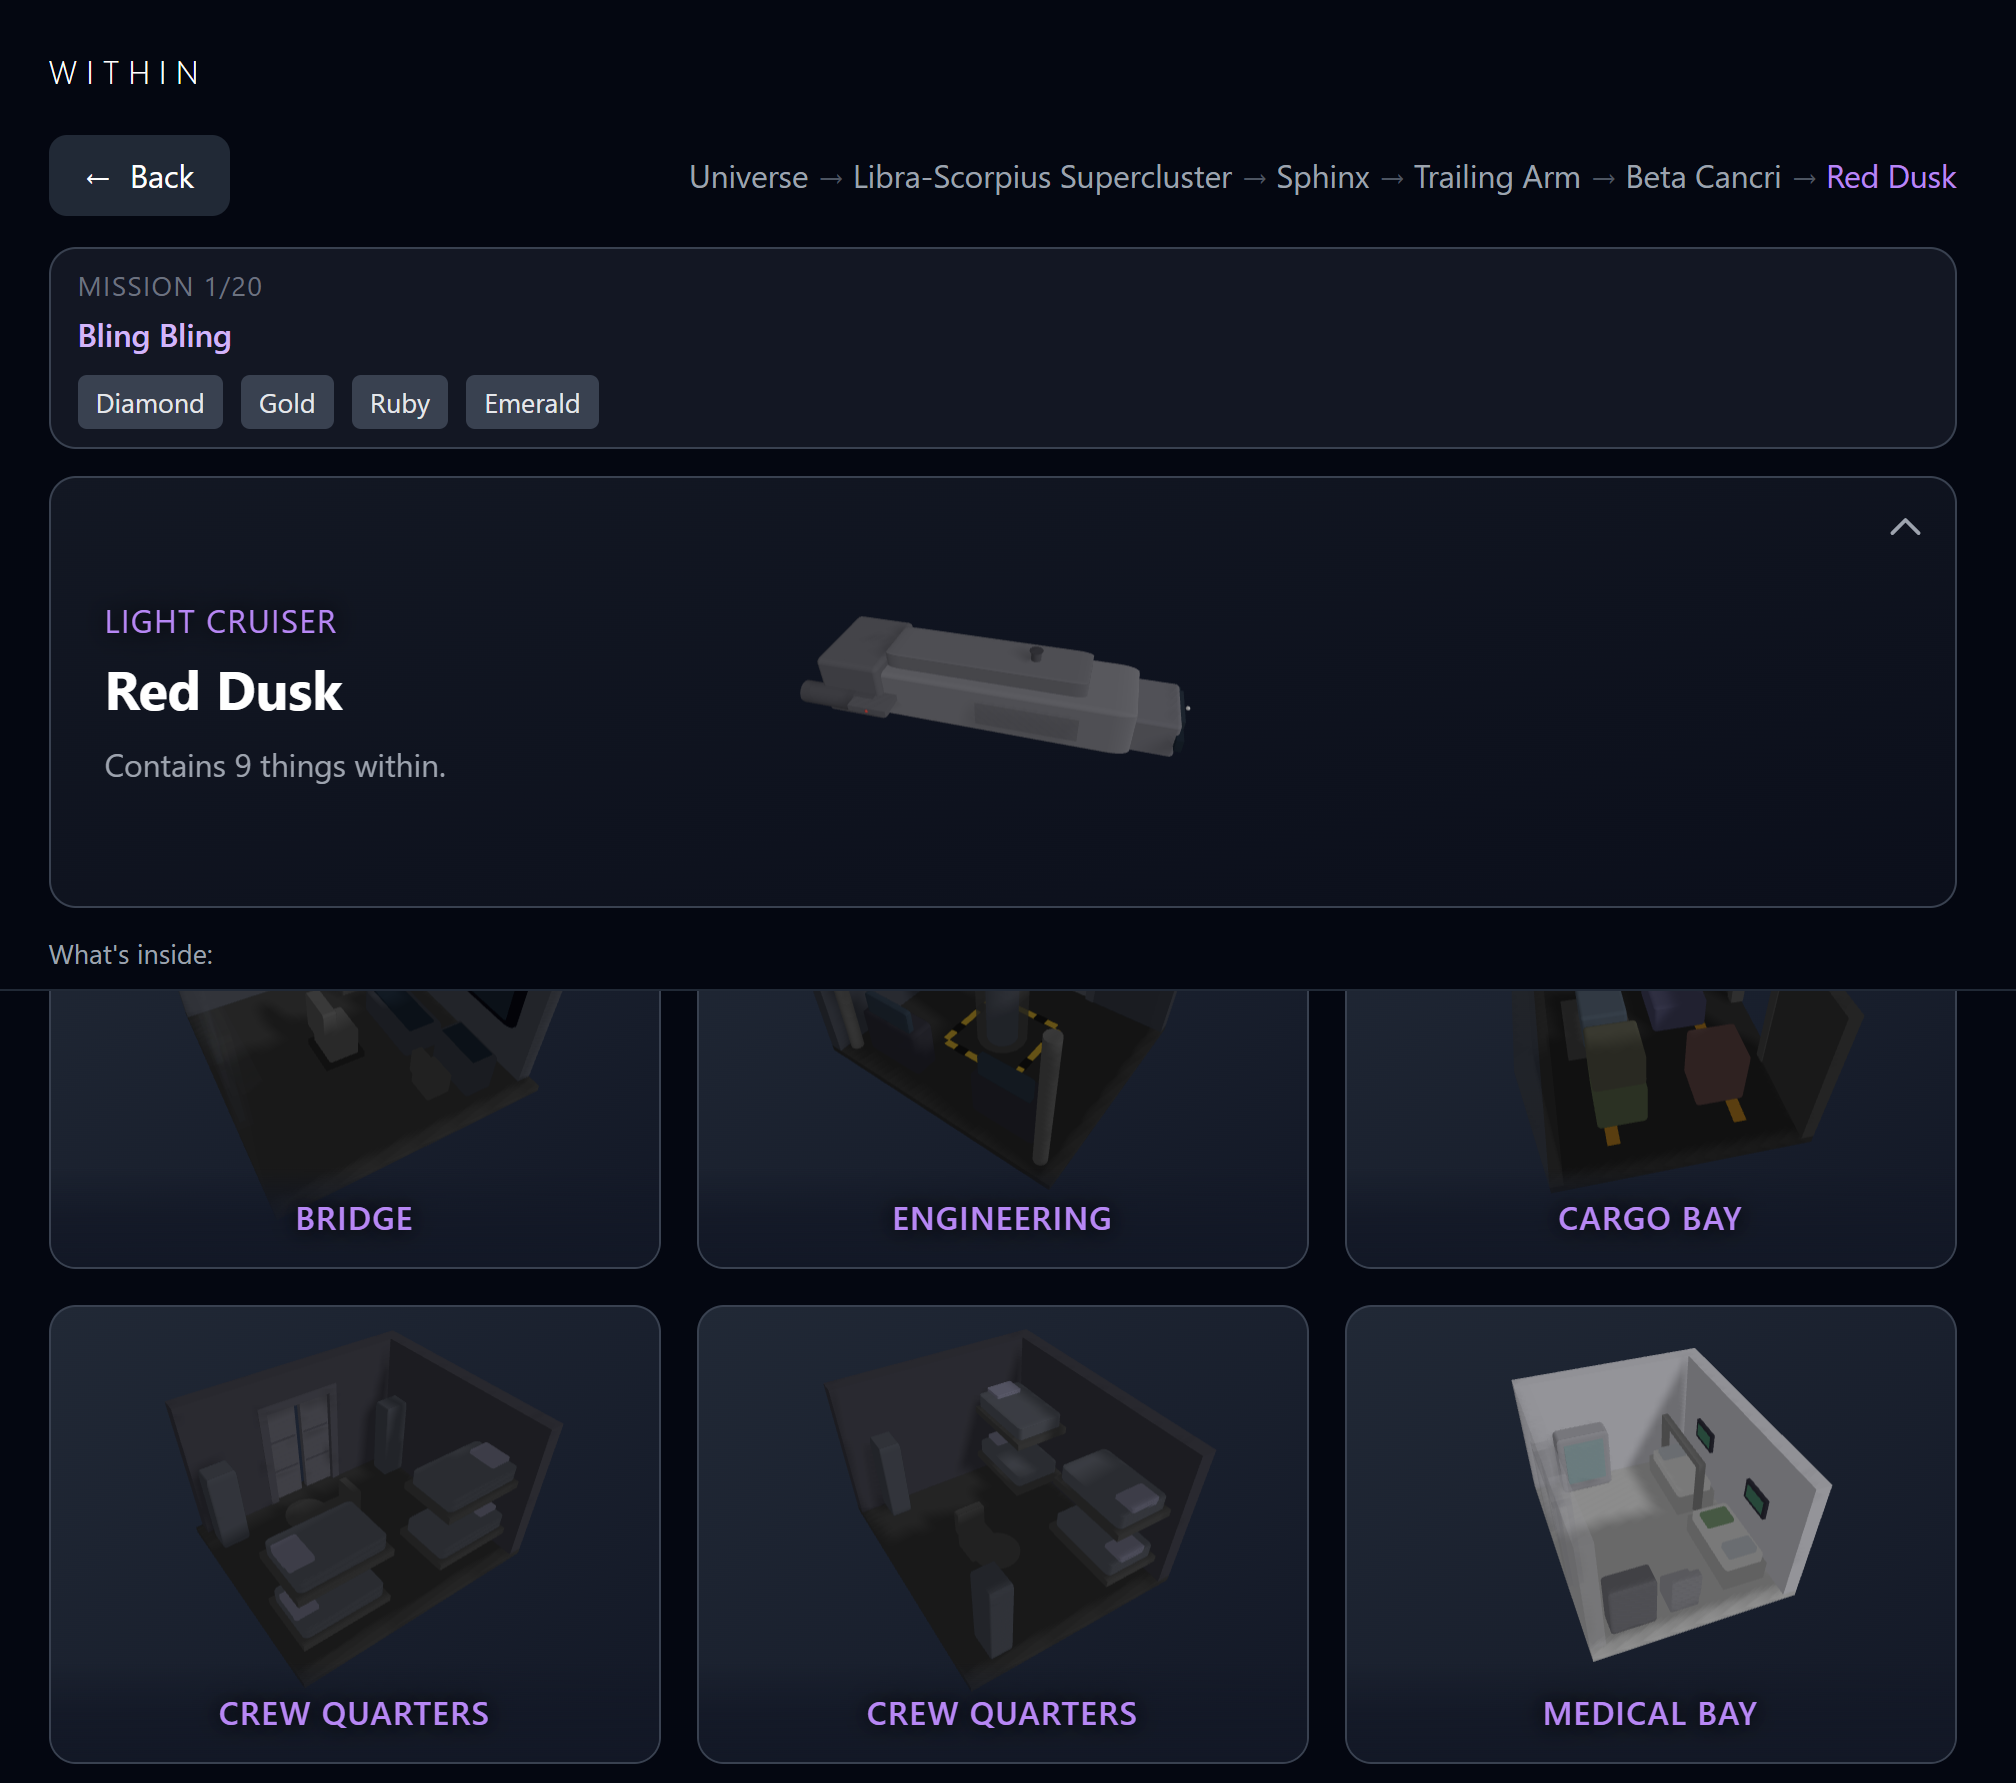Image resolution: width=2016 pixels, height=1783 pixels.
Task: Navigate to Libra-Scorpius Supercluster breadcrumb
Action: tap(1042, 177)
